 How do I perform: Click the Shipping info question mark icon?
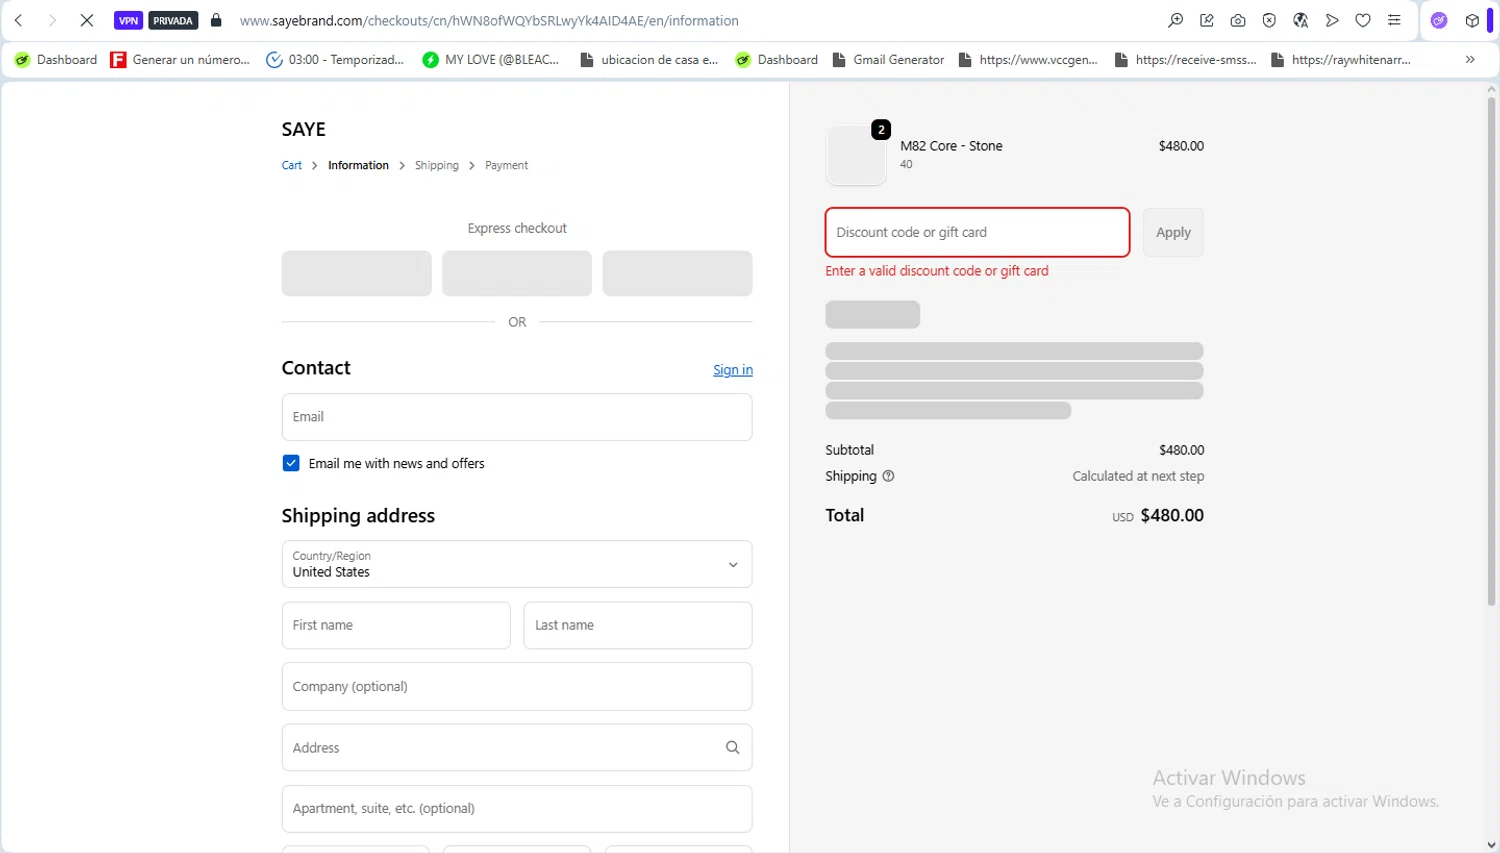pos(888,476)
